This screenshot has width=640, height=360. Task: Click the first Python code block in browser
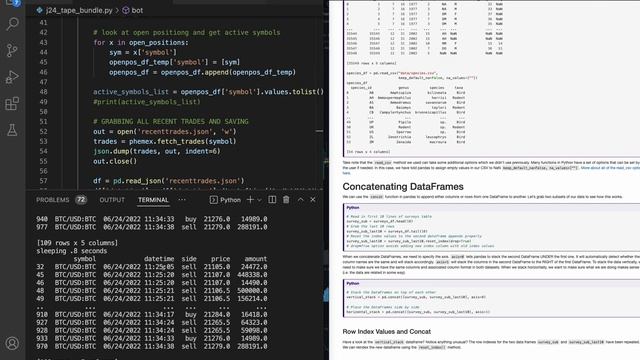[x=491, y=227]
